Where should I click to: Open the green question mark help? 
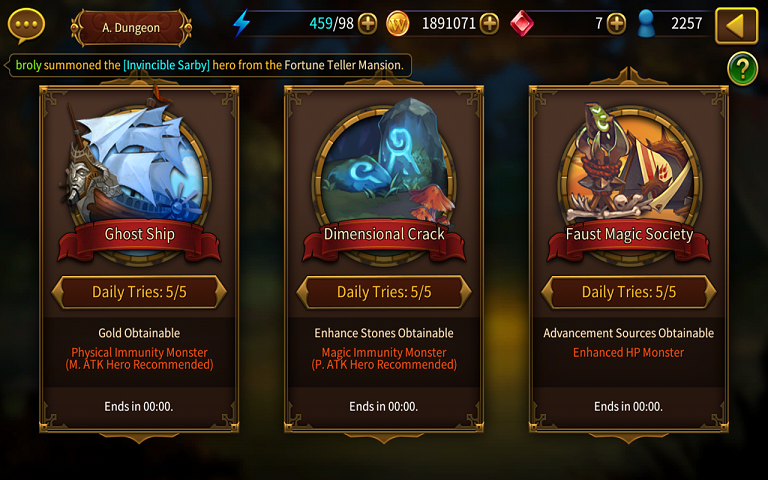point(743,69)
